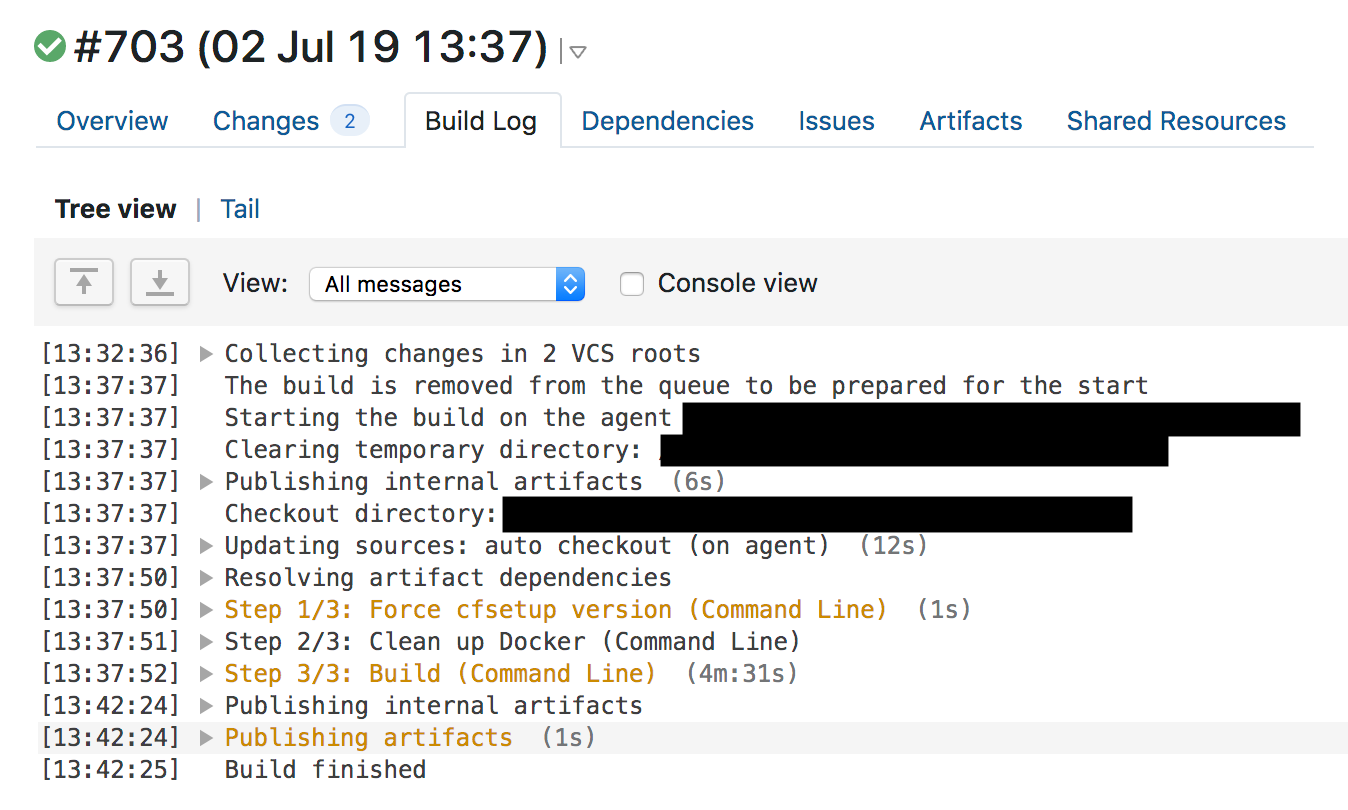Expand Step 3/3 Build log node
Image resolution: width=1348 pixels, height=810 pixels.
click(x=206, y=674)
